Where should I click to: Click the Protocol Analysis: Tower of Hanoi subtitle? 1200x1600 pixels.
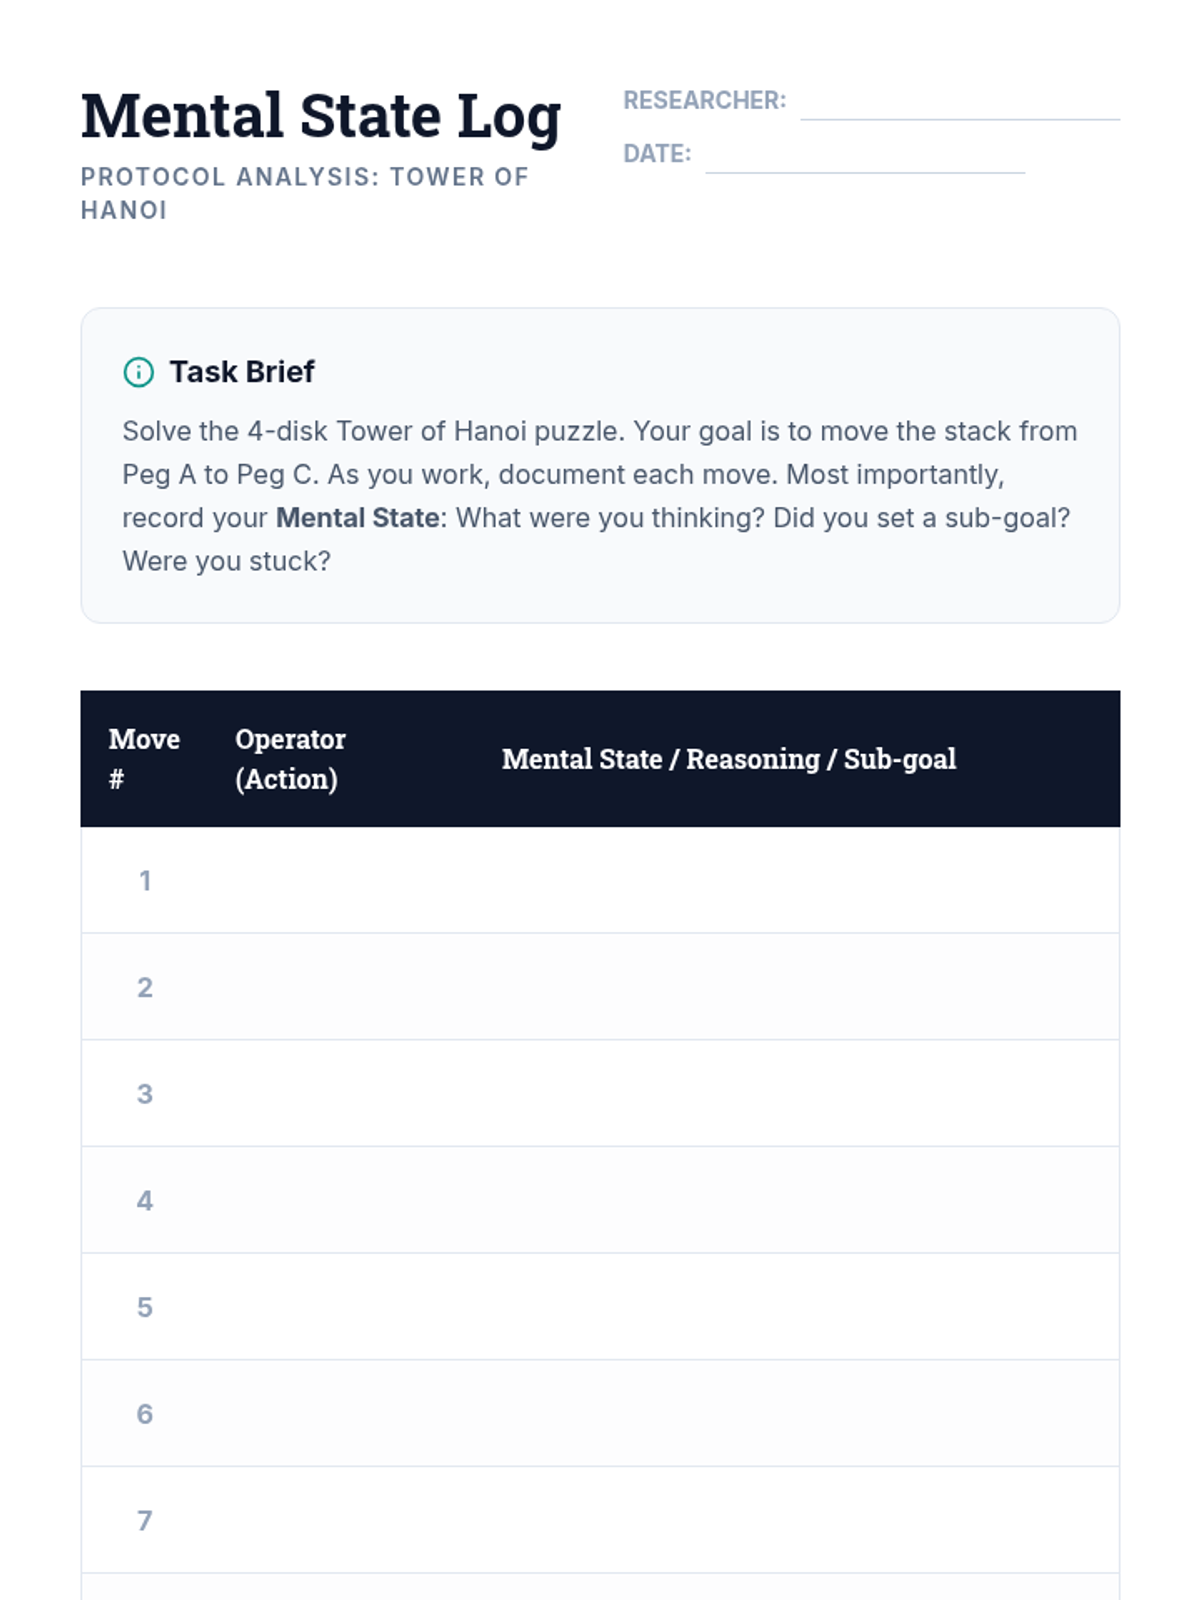point(304,193)
